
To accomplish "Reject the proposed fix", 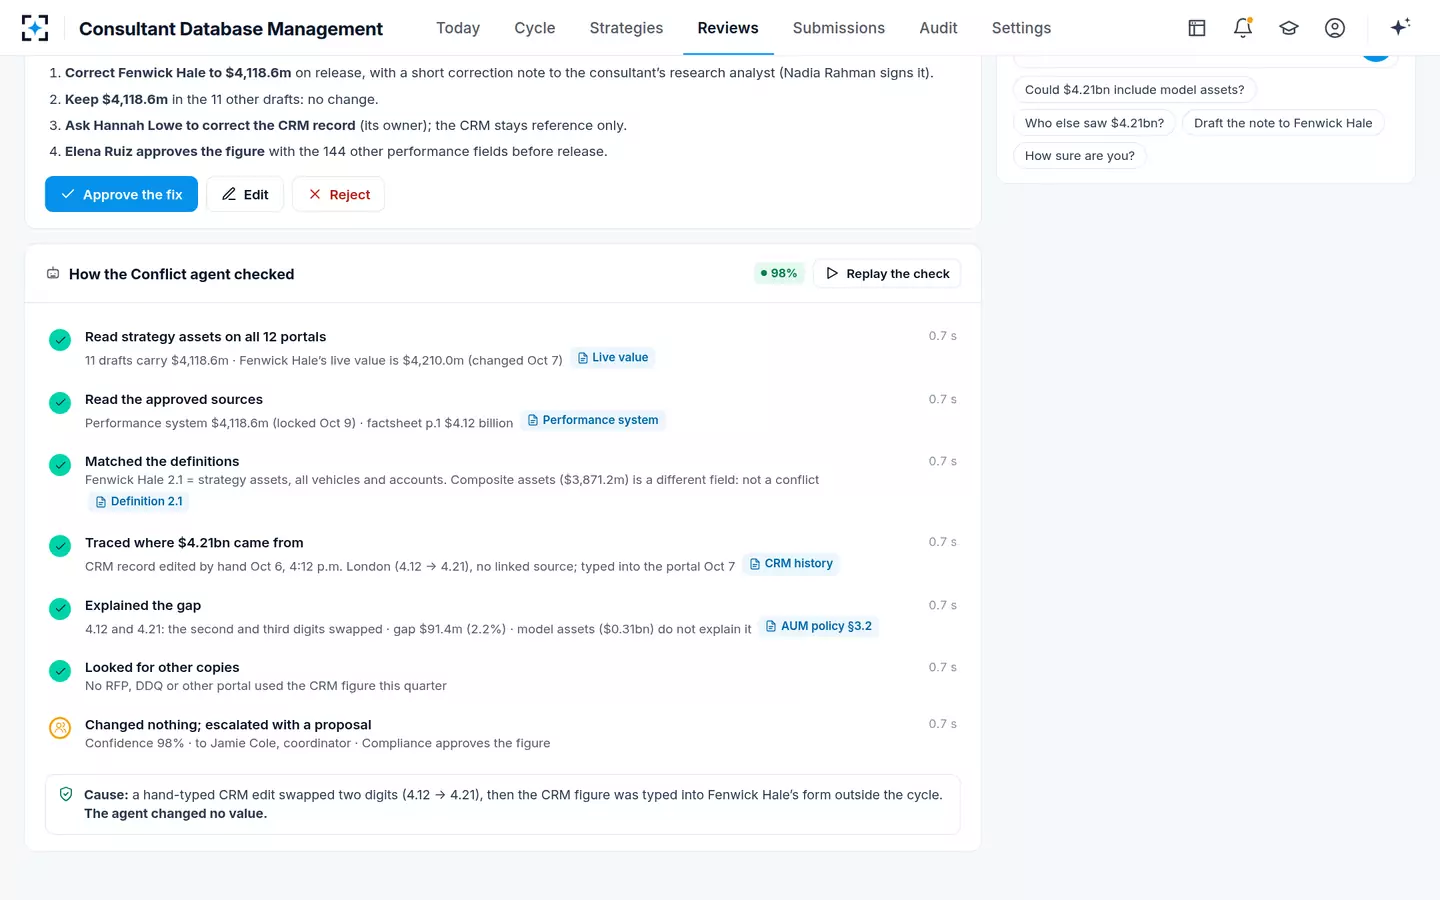I will tap(338, 194).
